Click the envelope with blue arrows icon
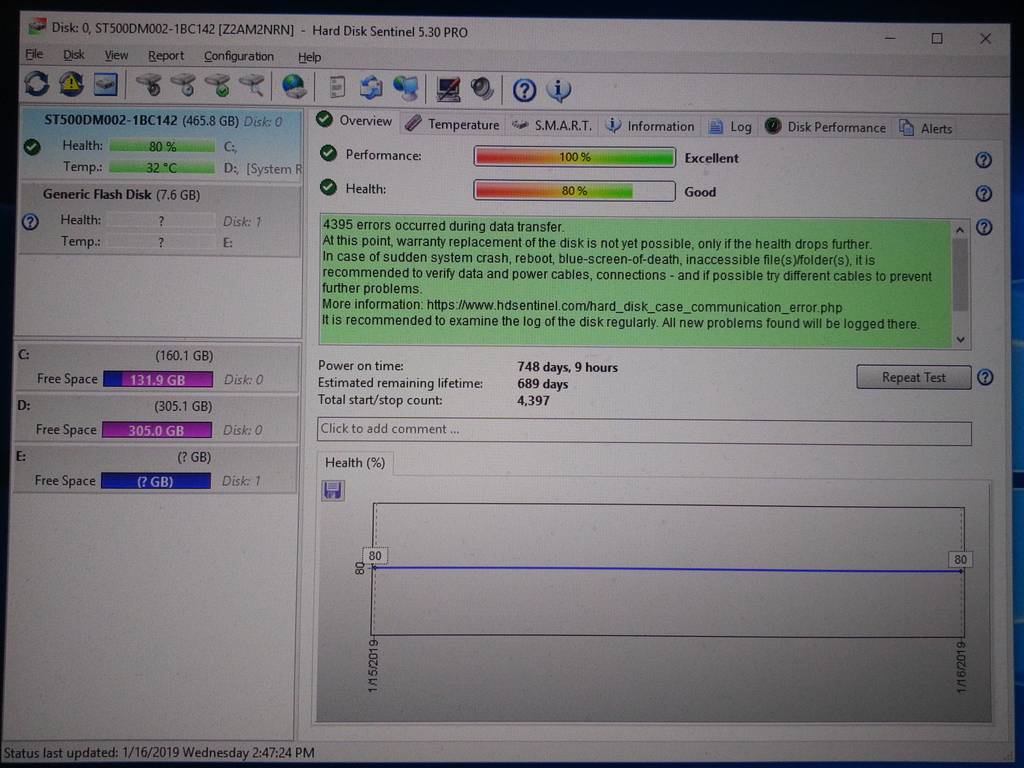Viewport: 1024px width, 768px height. pos(371,88)
